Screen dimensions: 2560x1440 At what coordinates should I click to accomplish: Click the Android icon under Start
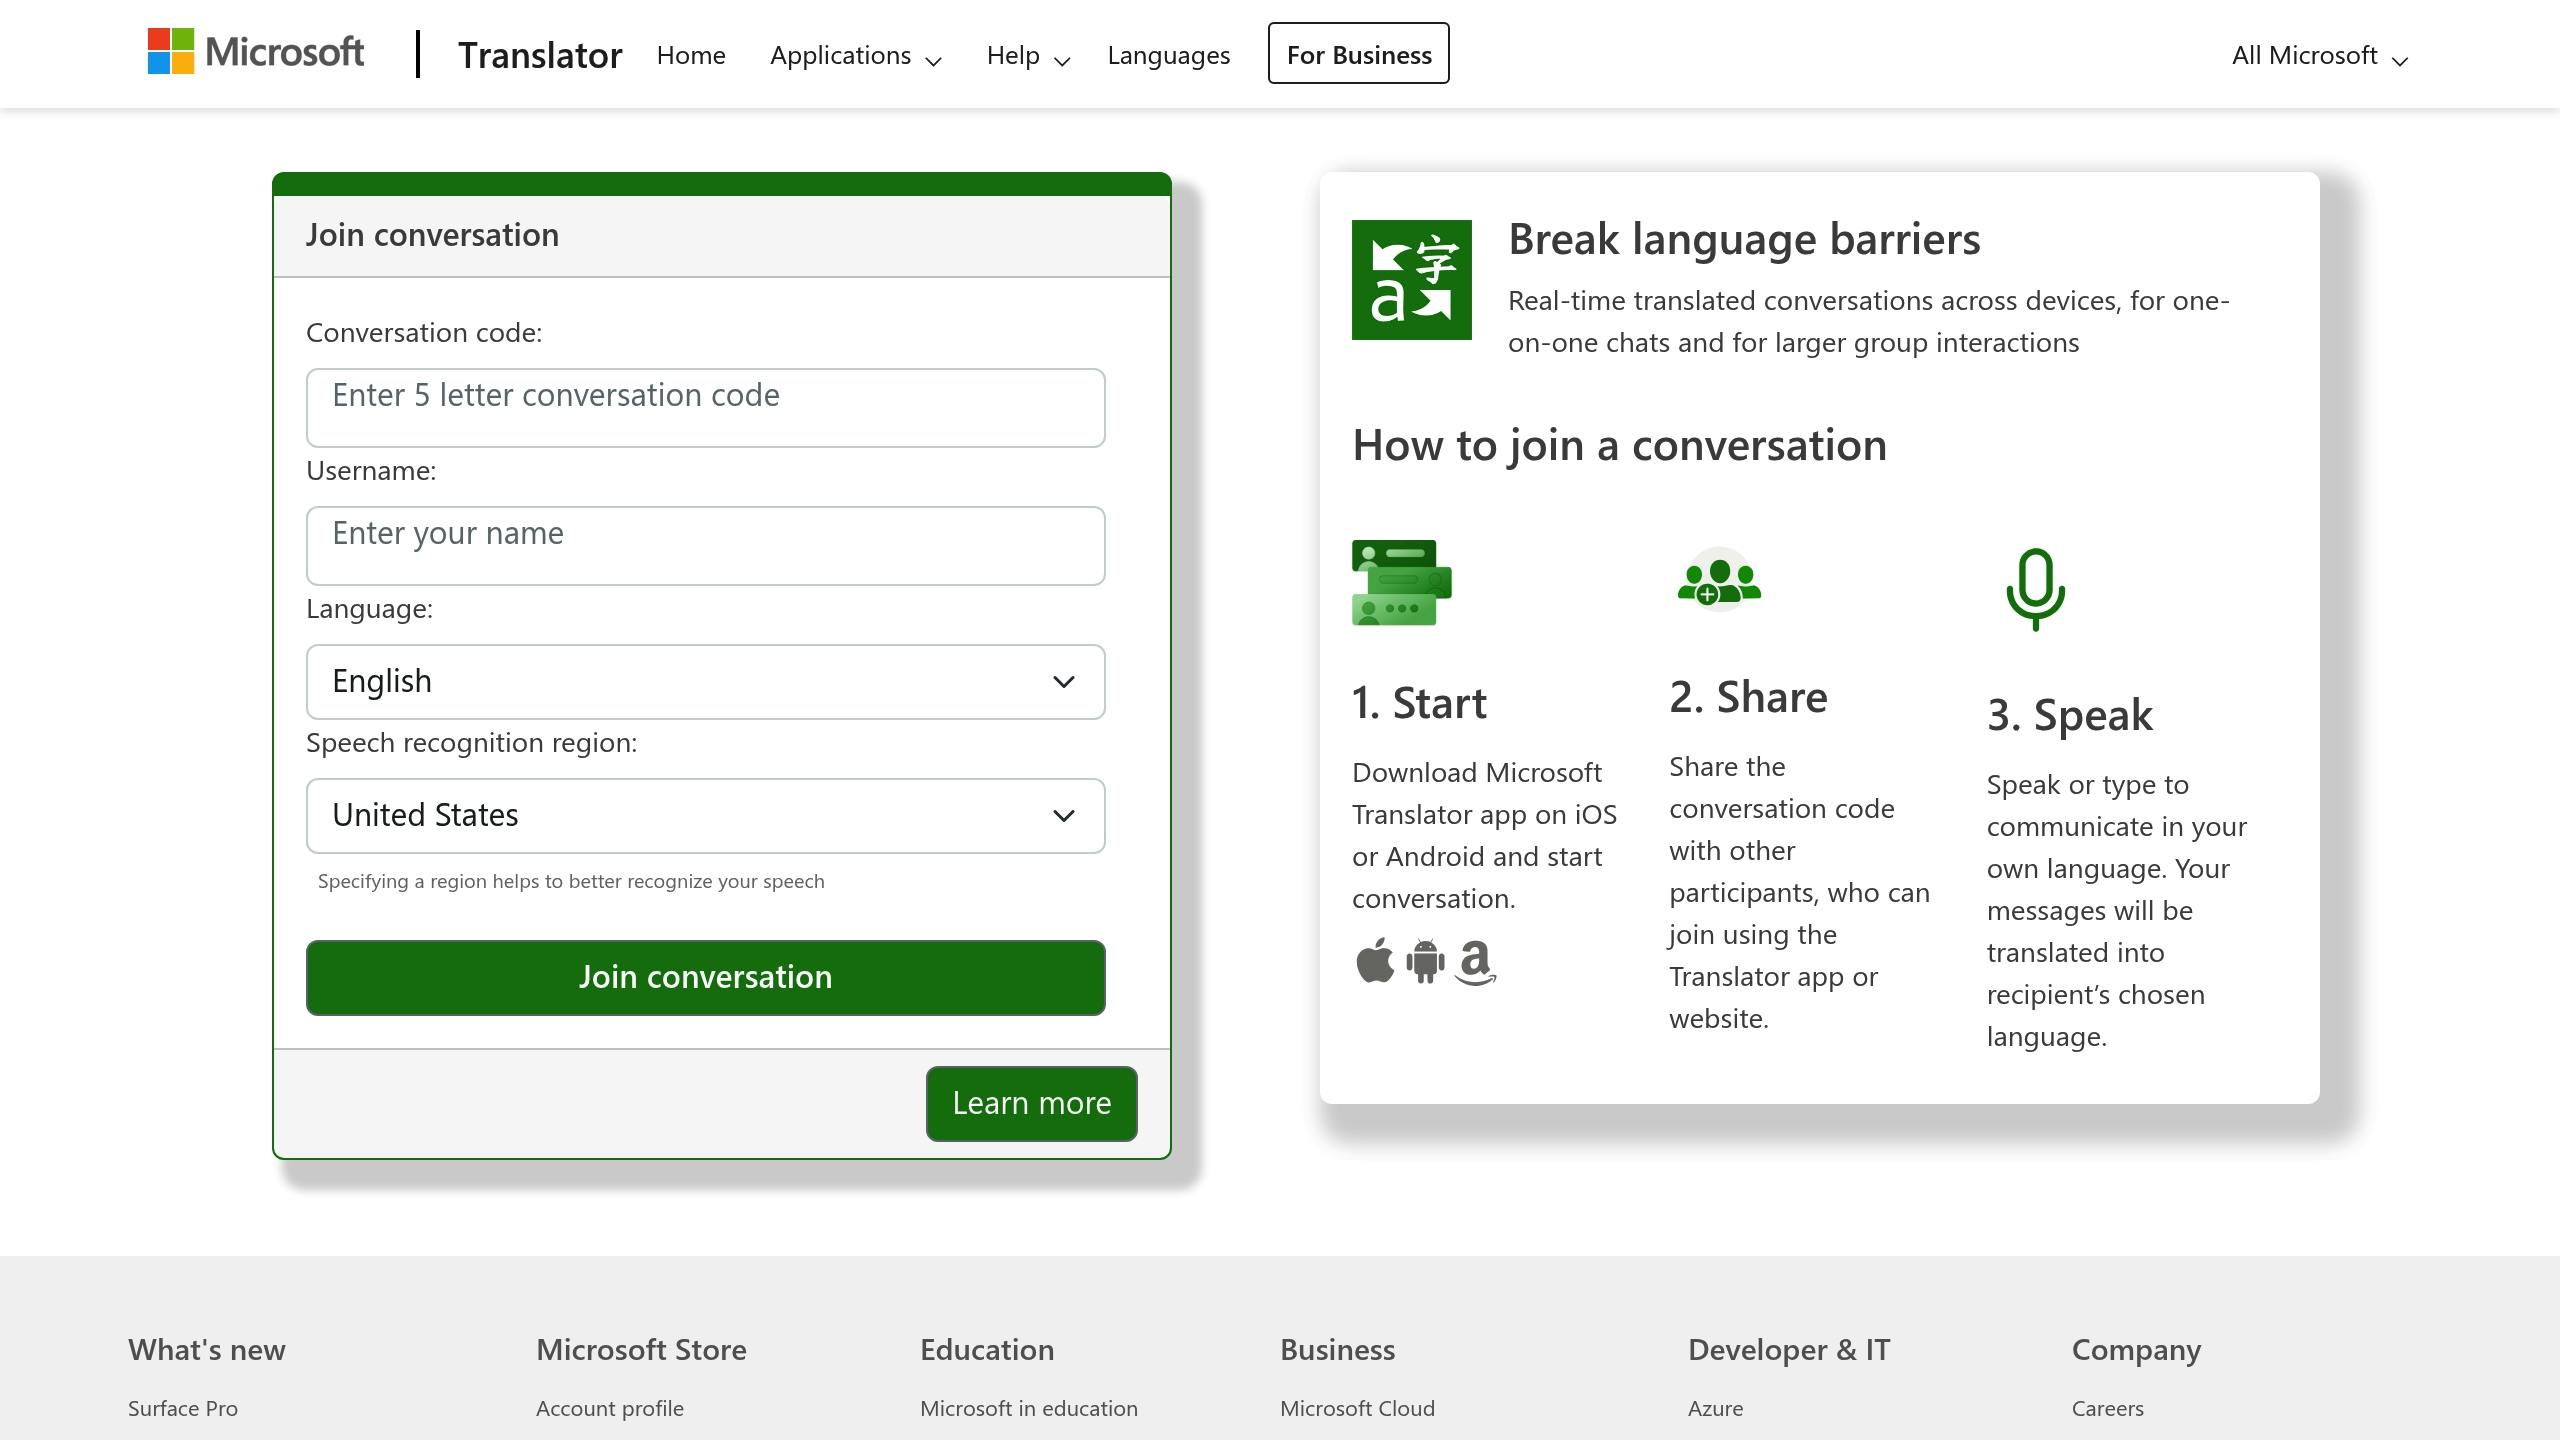click(x=1424, y=962)
